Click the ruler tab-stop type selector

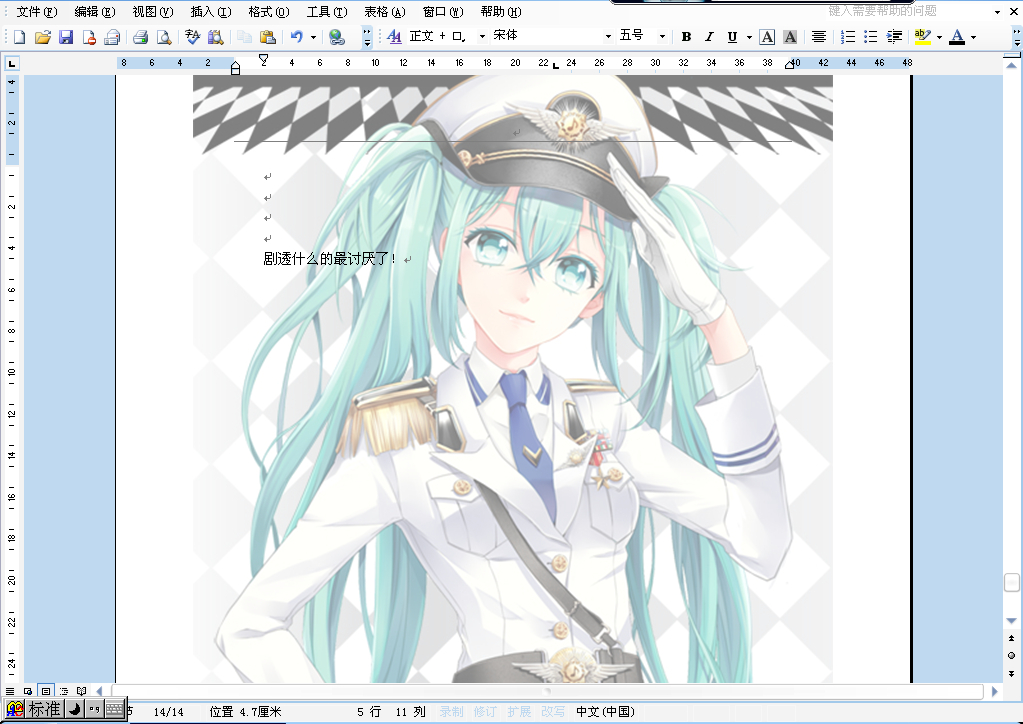pos(12,63)
